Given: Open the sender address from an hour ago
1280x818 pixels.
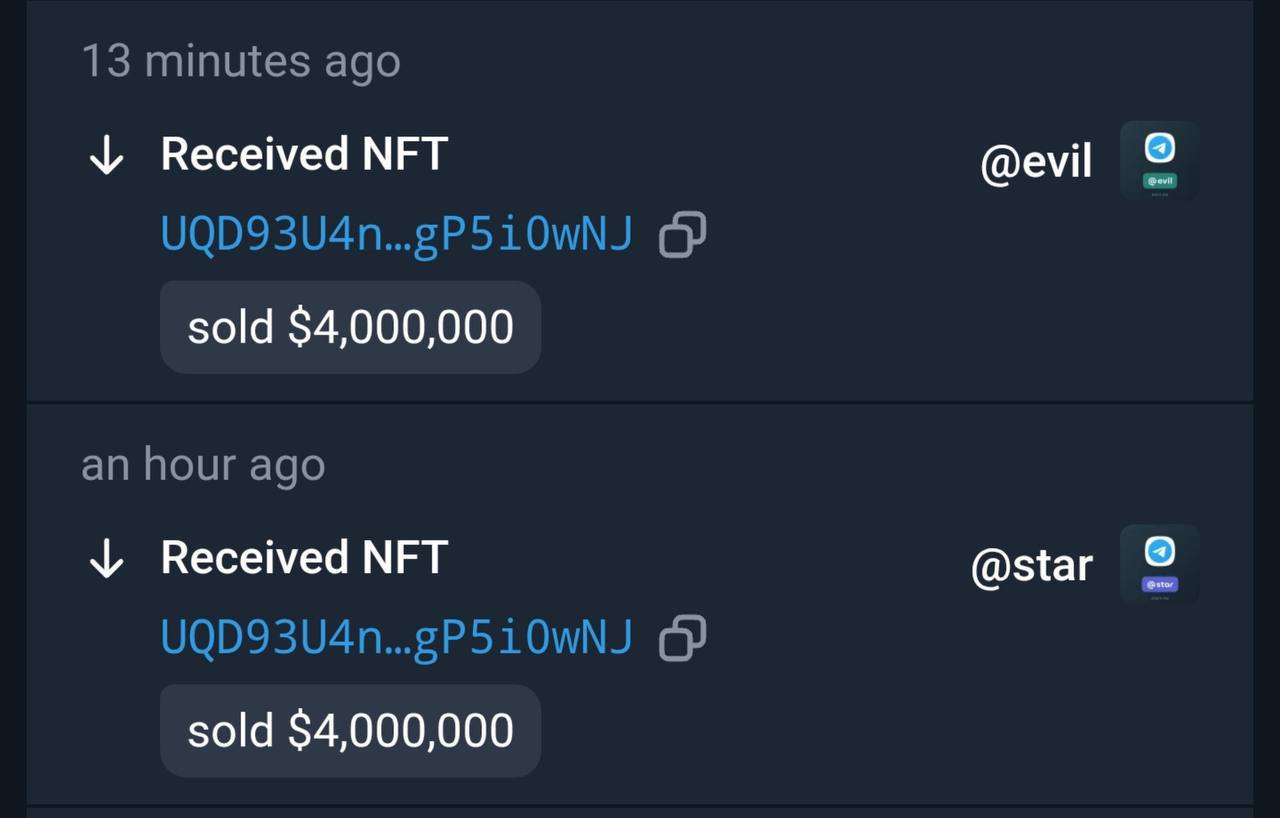Looking at the screenshot, I should pos(397,638).
